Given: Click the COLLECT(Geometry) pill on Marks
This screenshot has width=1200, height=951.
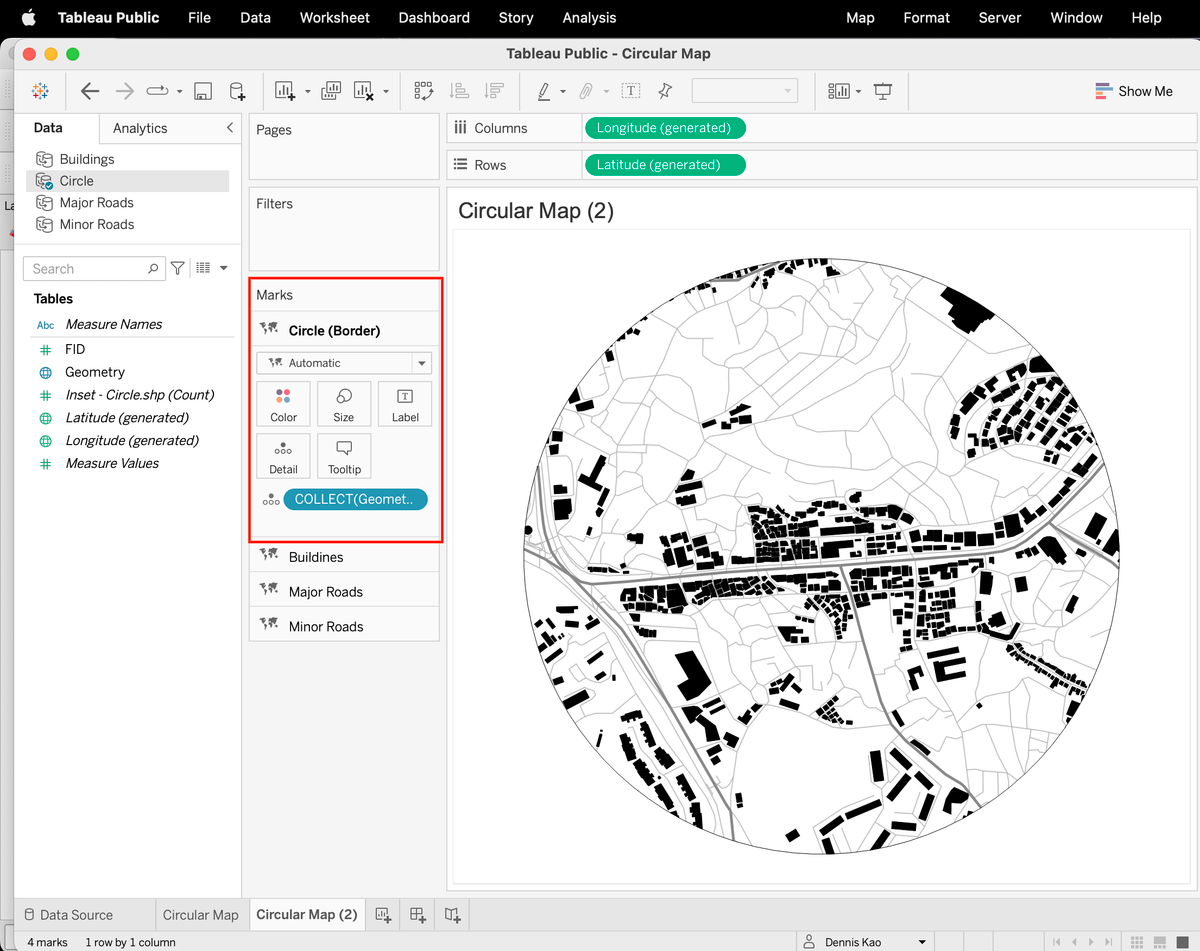Looking at the screenshot, I should 355,500.
